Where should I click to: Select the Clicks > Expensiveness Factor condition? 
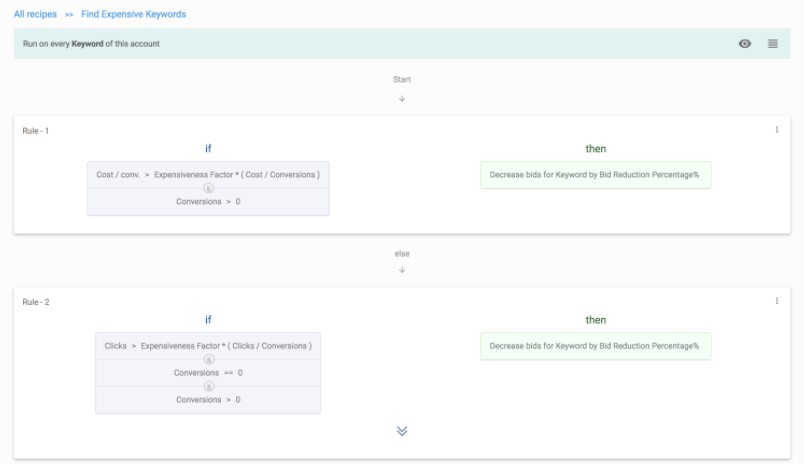coord(208,346)
